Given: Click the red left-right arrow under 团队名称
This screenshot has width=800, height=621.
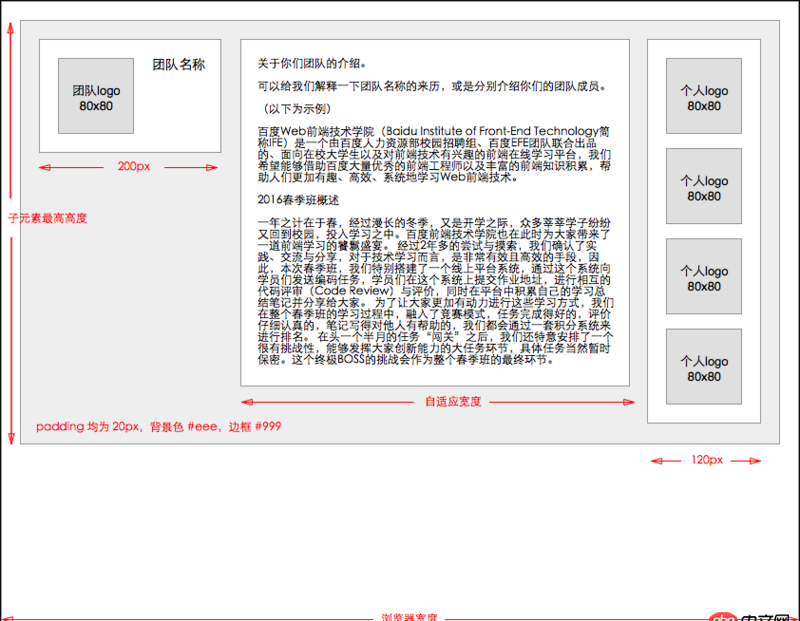Looking at the screenshot, I should pos(130,167).
